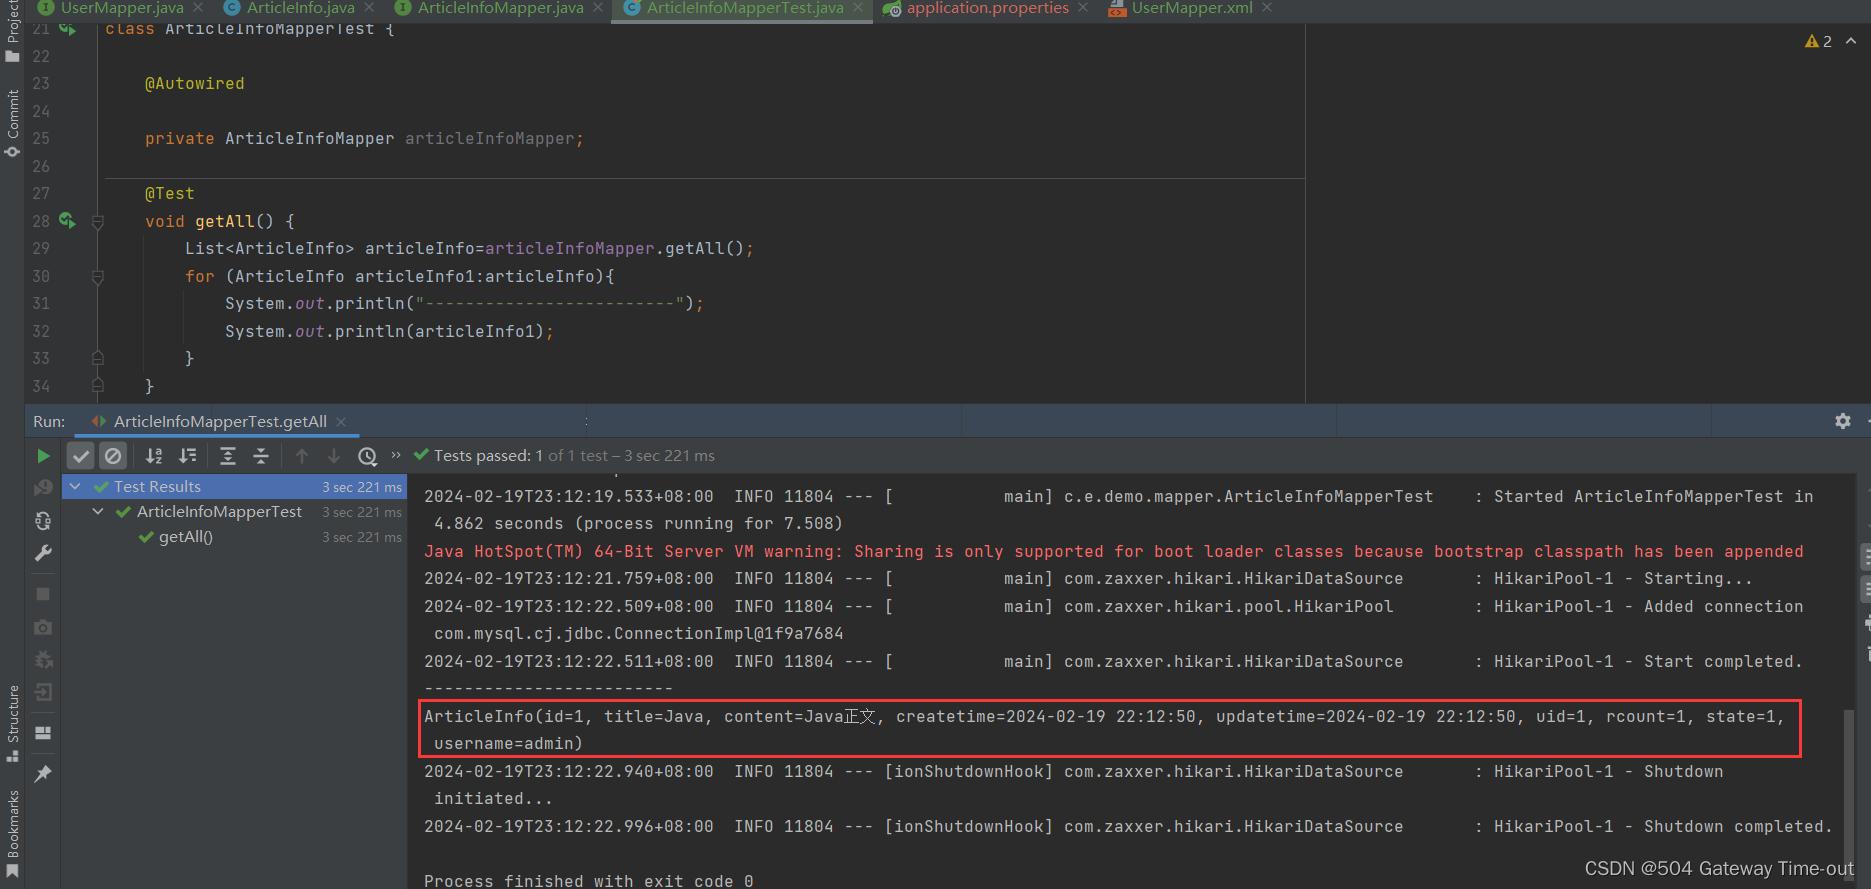
Task: Click the 'Tests passed: 1' status text
Action: 488,456
